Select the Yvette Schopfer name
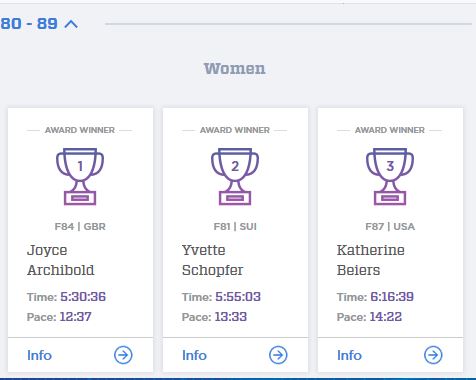476x380 pixels. coord(213,260)
